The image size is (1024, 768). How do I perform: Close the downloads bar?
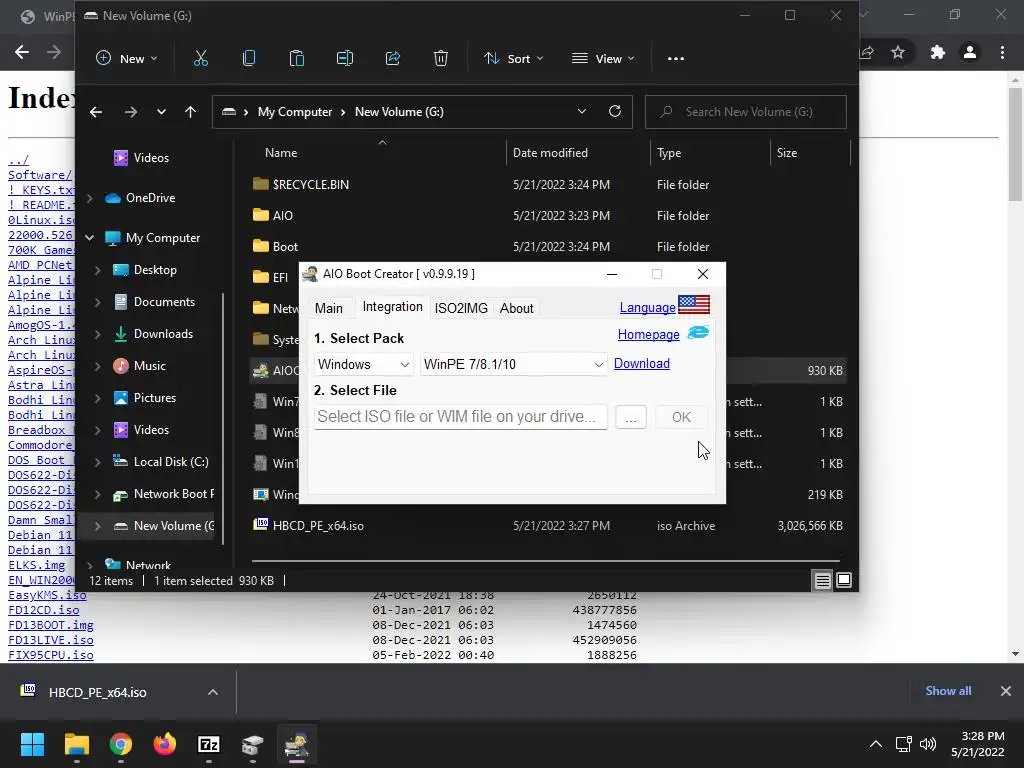[1006, 691]
